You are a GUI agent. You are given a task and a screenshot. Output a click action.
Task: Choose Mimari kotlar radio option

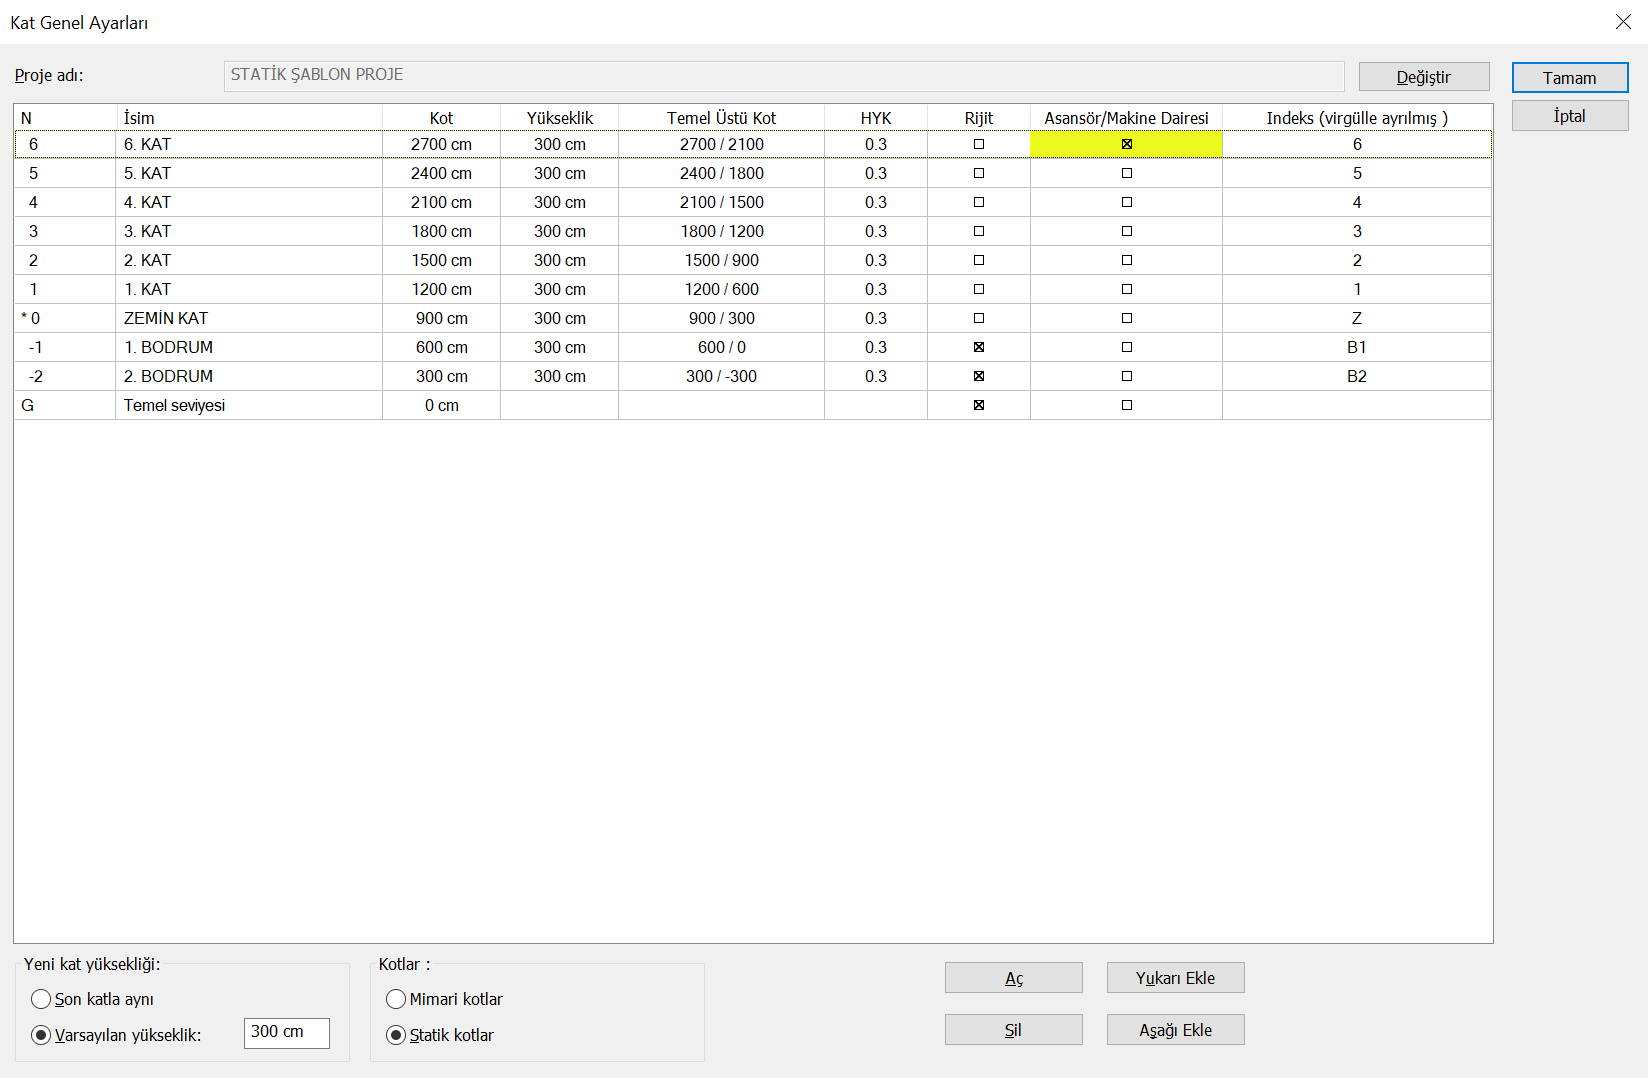point(396,999)
